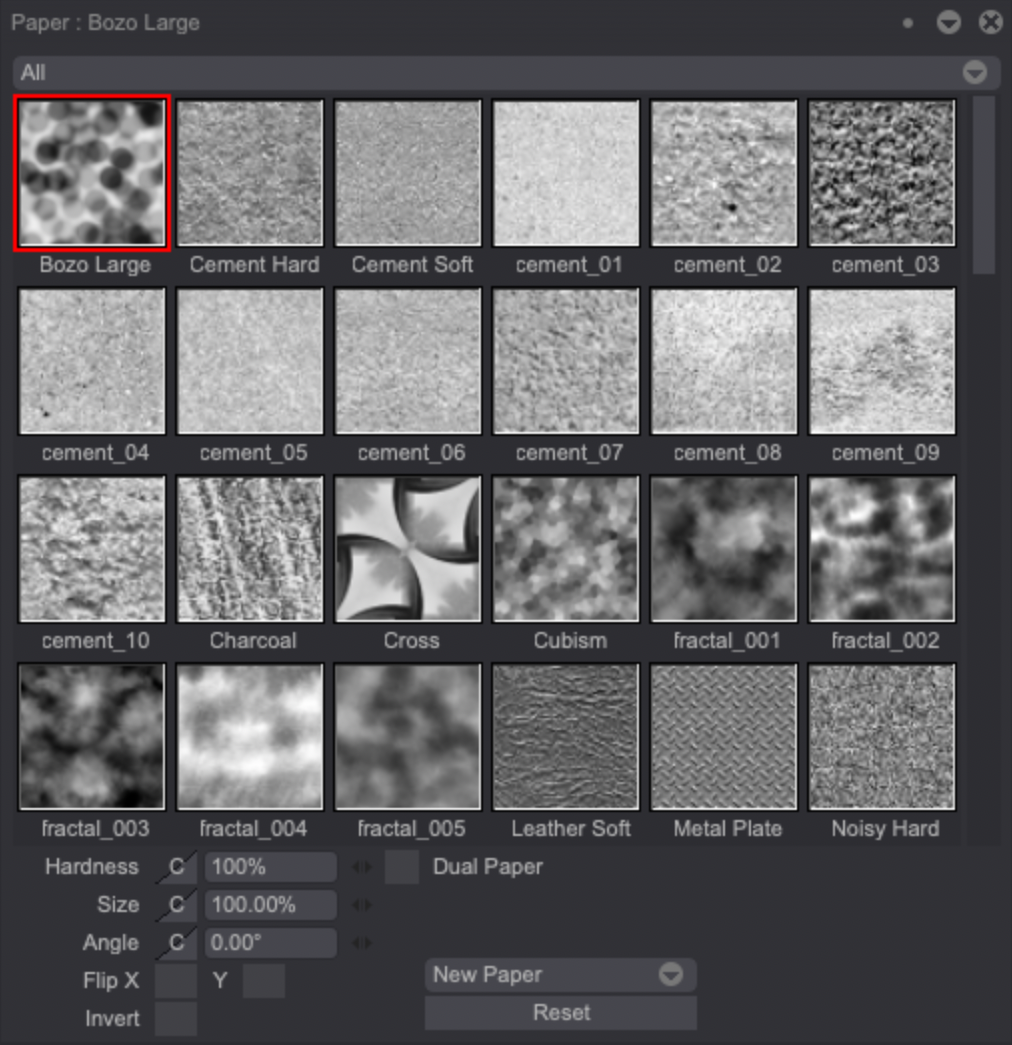Click the Size stepper arrows

click(362, 905)
